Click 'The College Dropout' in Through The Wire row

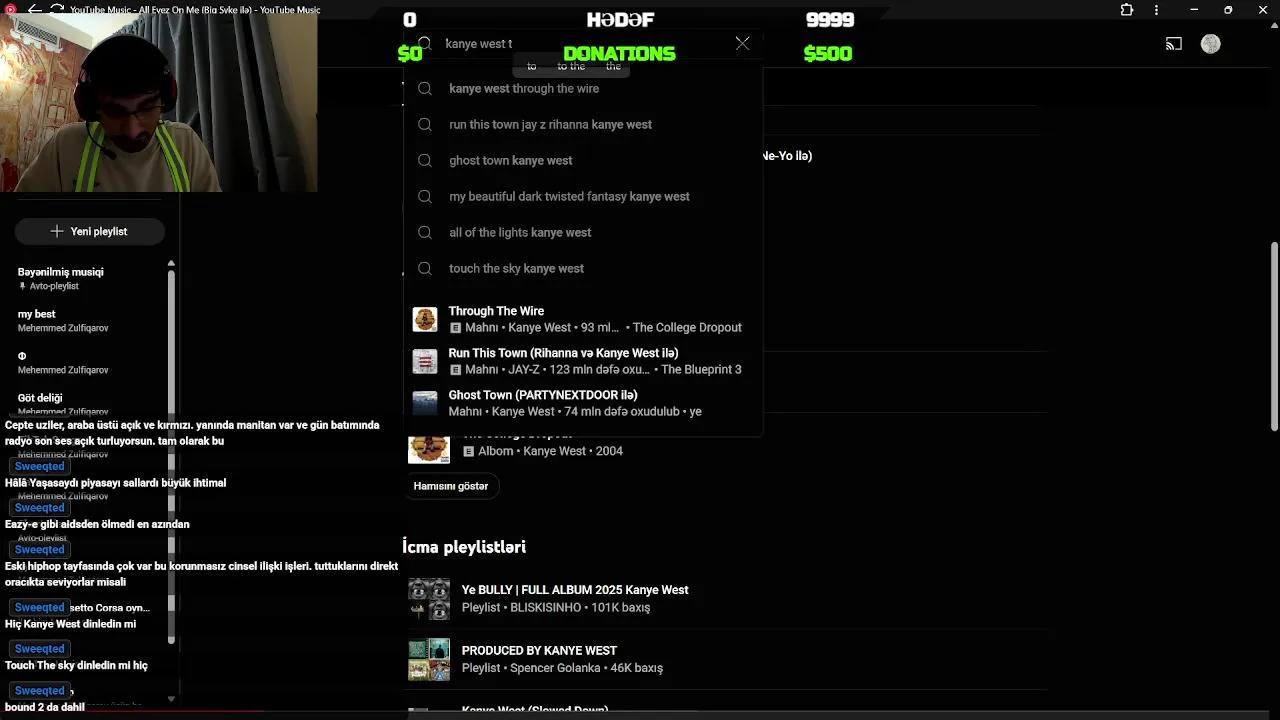[x=687, y=328]
